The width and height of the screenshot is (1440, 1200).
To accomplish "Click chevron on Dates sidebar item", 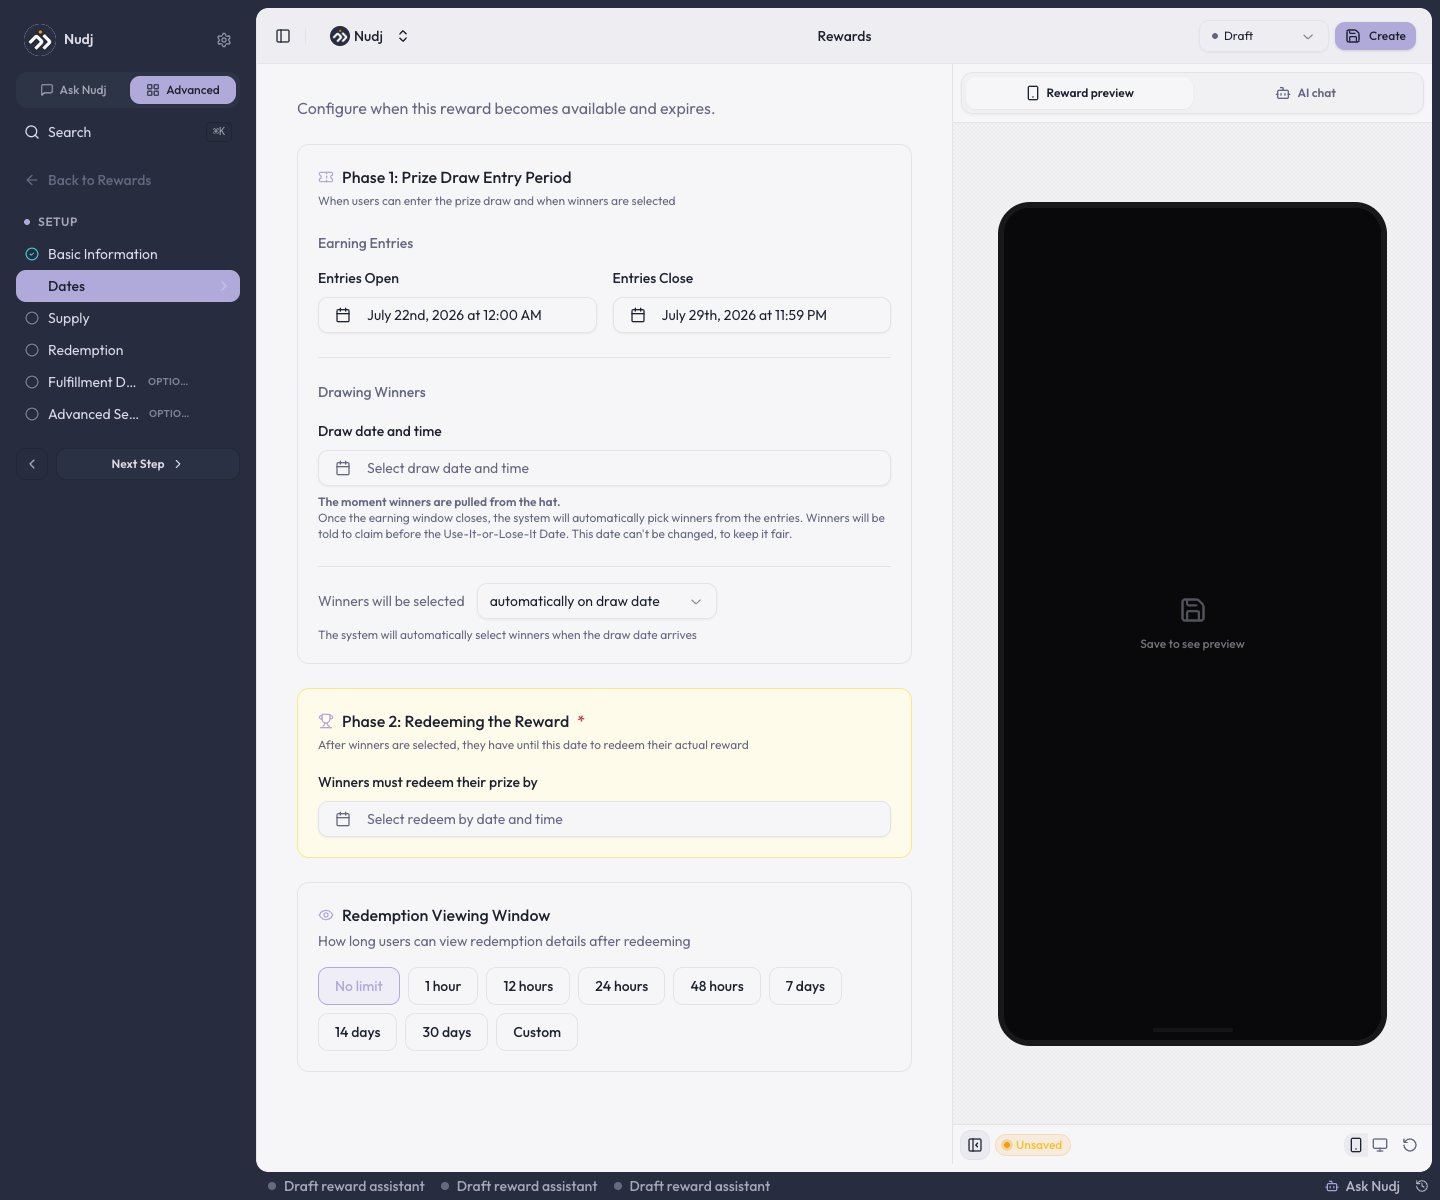I will [x=223, y=286].
